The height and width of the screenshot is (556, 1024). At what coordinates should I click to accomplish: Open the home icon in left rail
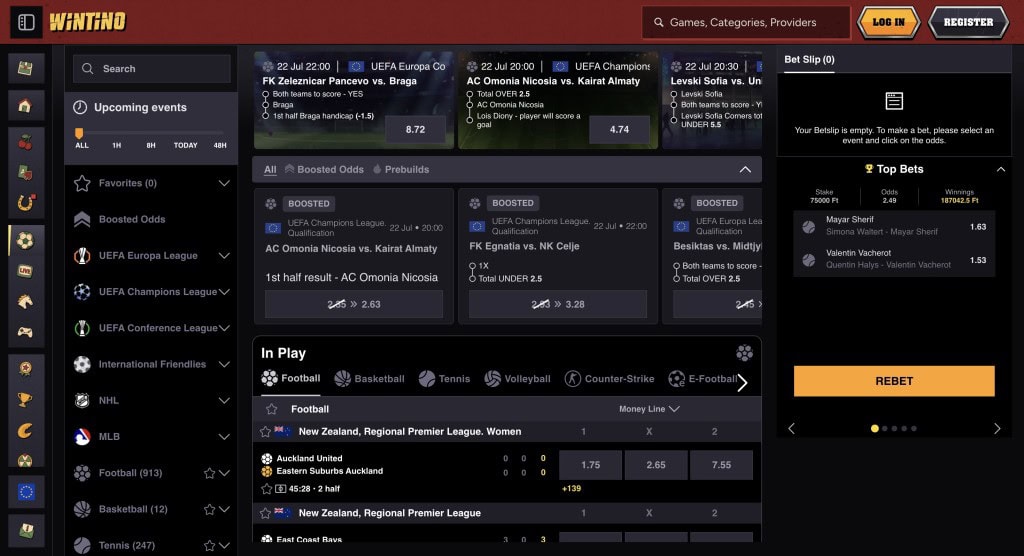25,106
